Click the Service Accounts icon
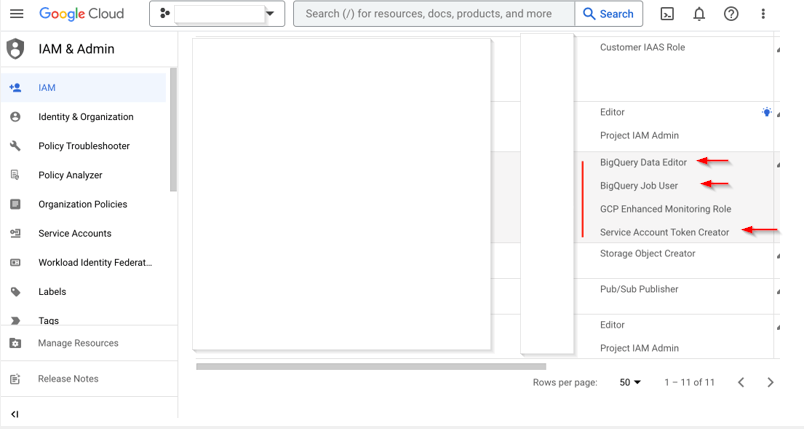 pyautogui.click(x=15, y=233)
